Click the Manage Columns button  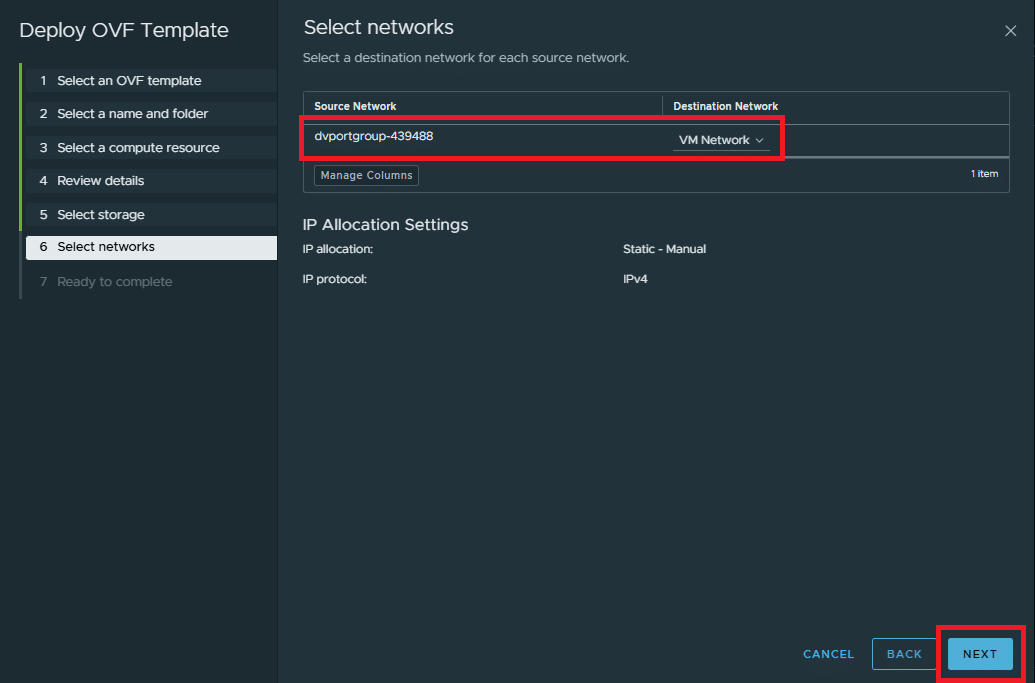click(x=366, y=175)
